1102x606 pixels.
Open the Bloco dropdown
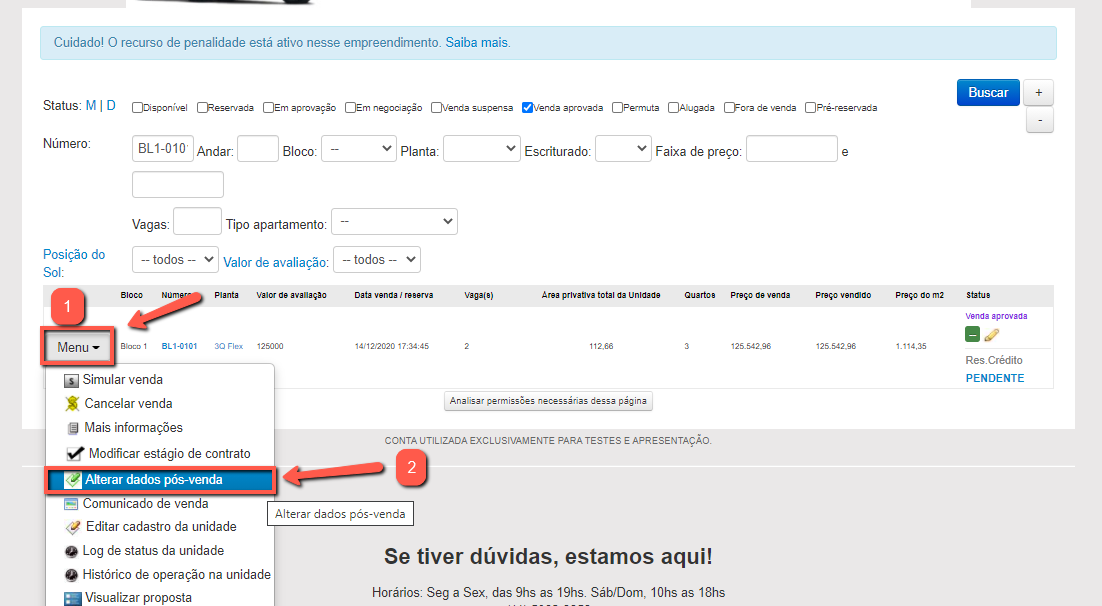click(x=359, y=149)
